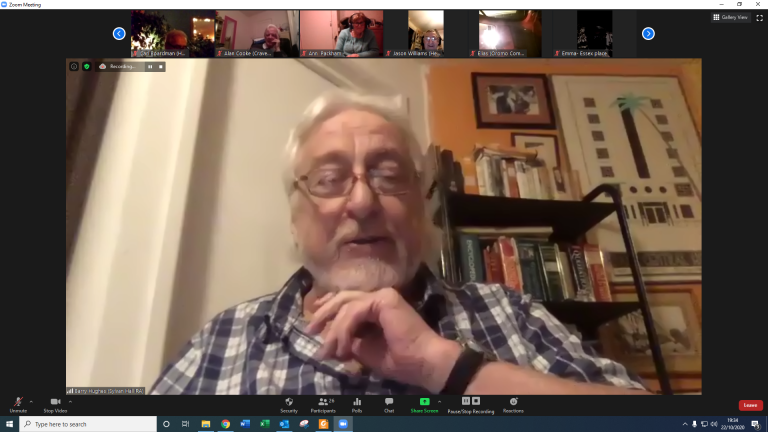Open the Windows Start menu
Viewport: 768px width, 432px height.
coord(9,424)
